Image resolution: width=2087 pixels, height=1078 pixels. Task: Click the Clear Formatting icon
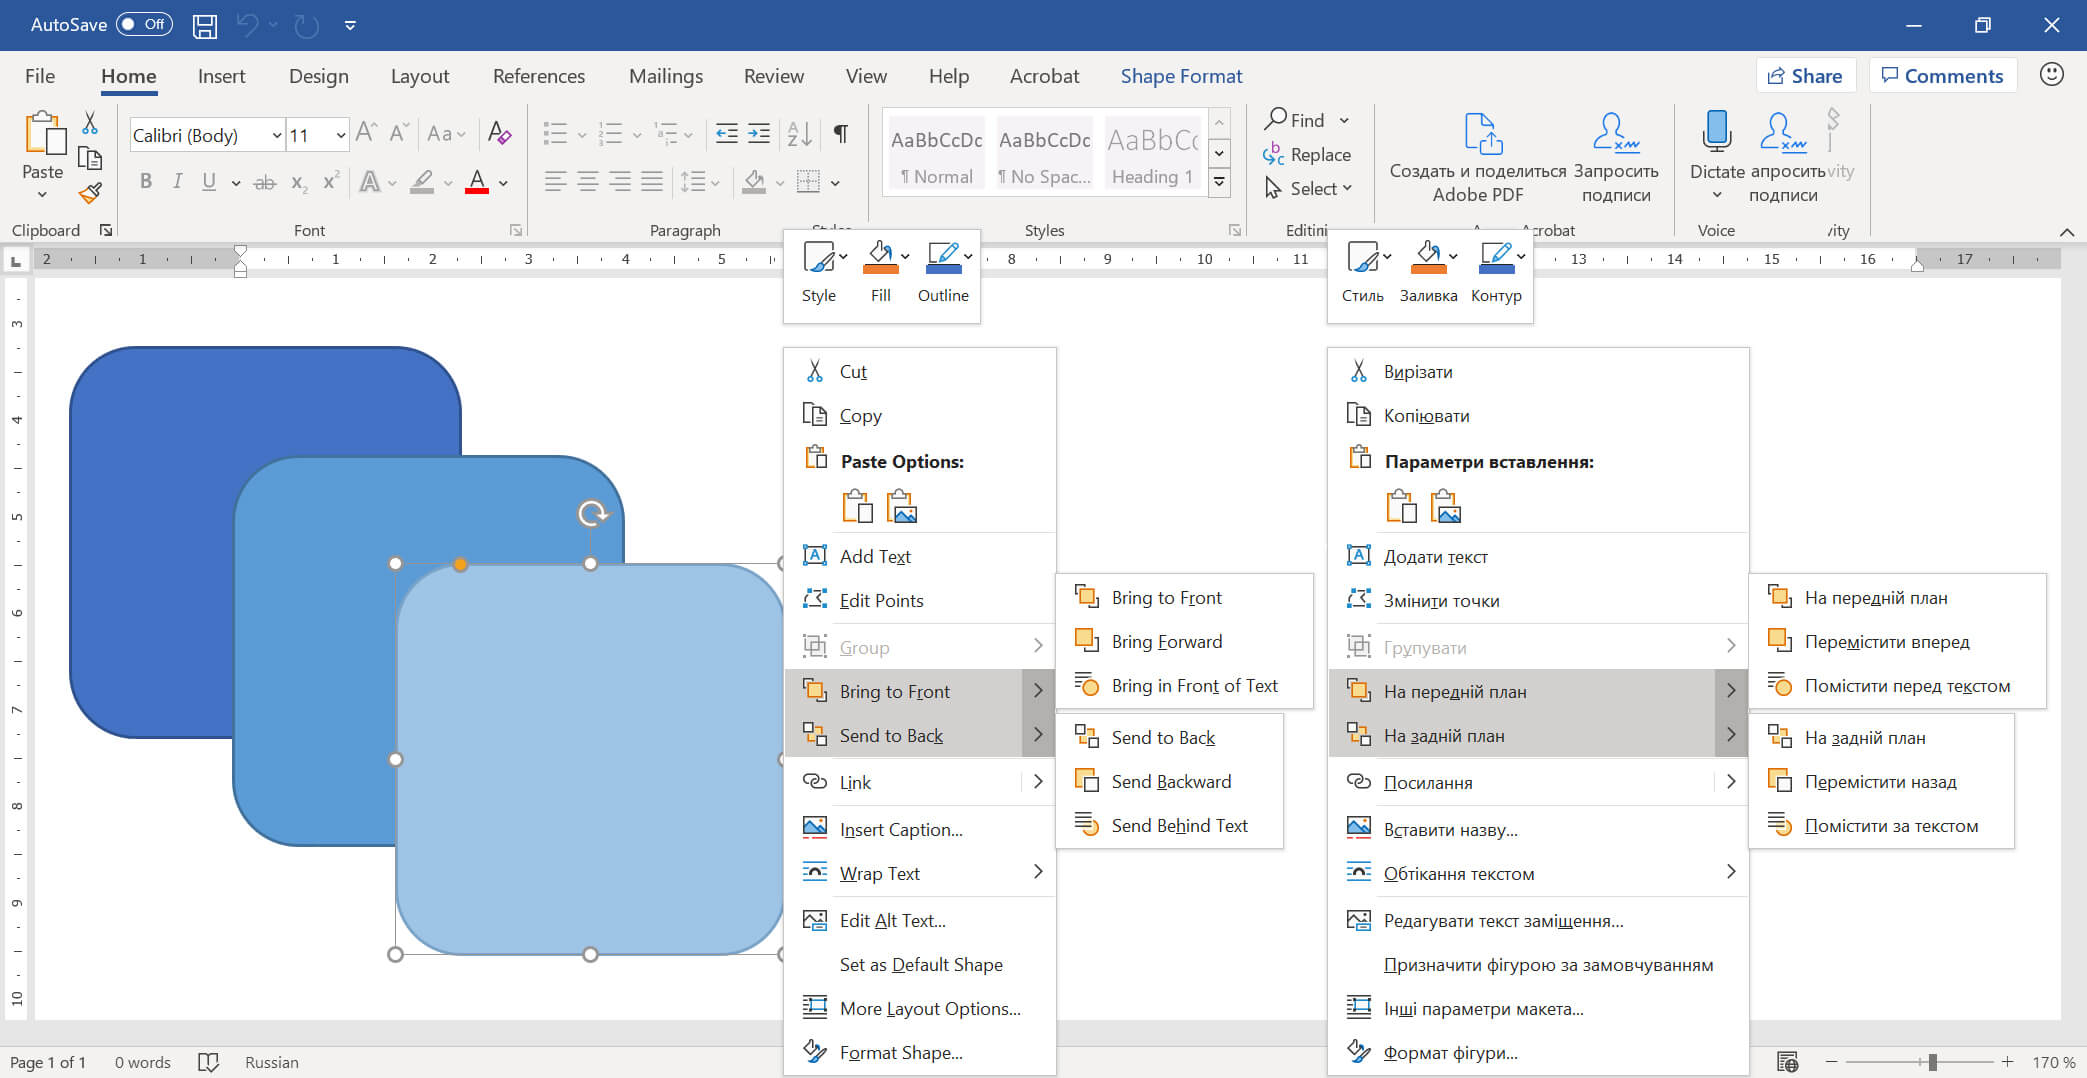tap(499, 133)
